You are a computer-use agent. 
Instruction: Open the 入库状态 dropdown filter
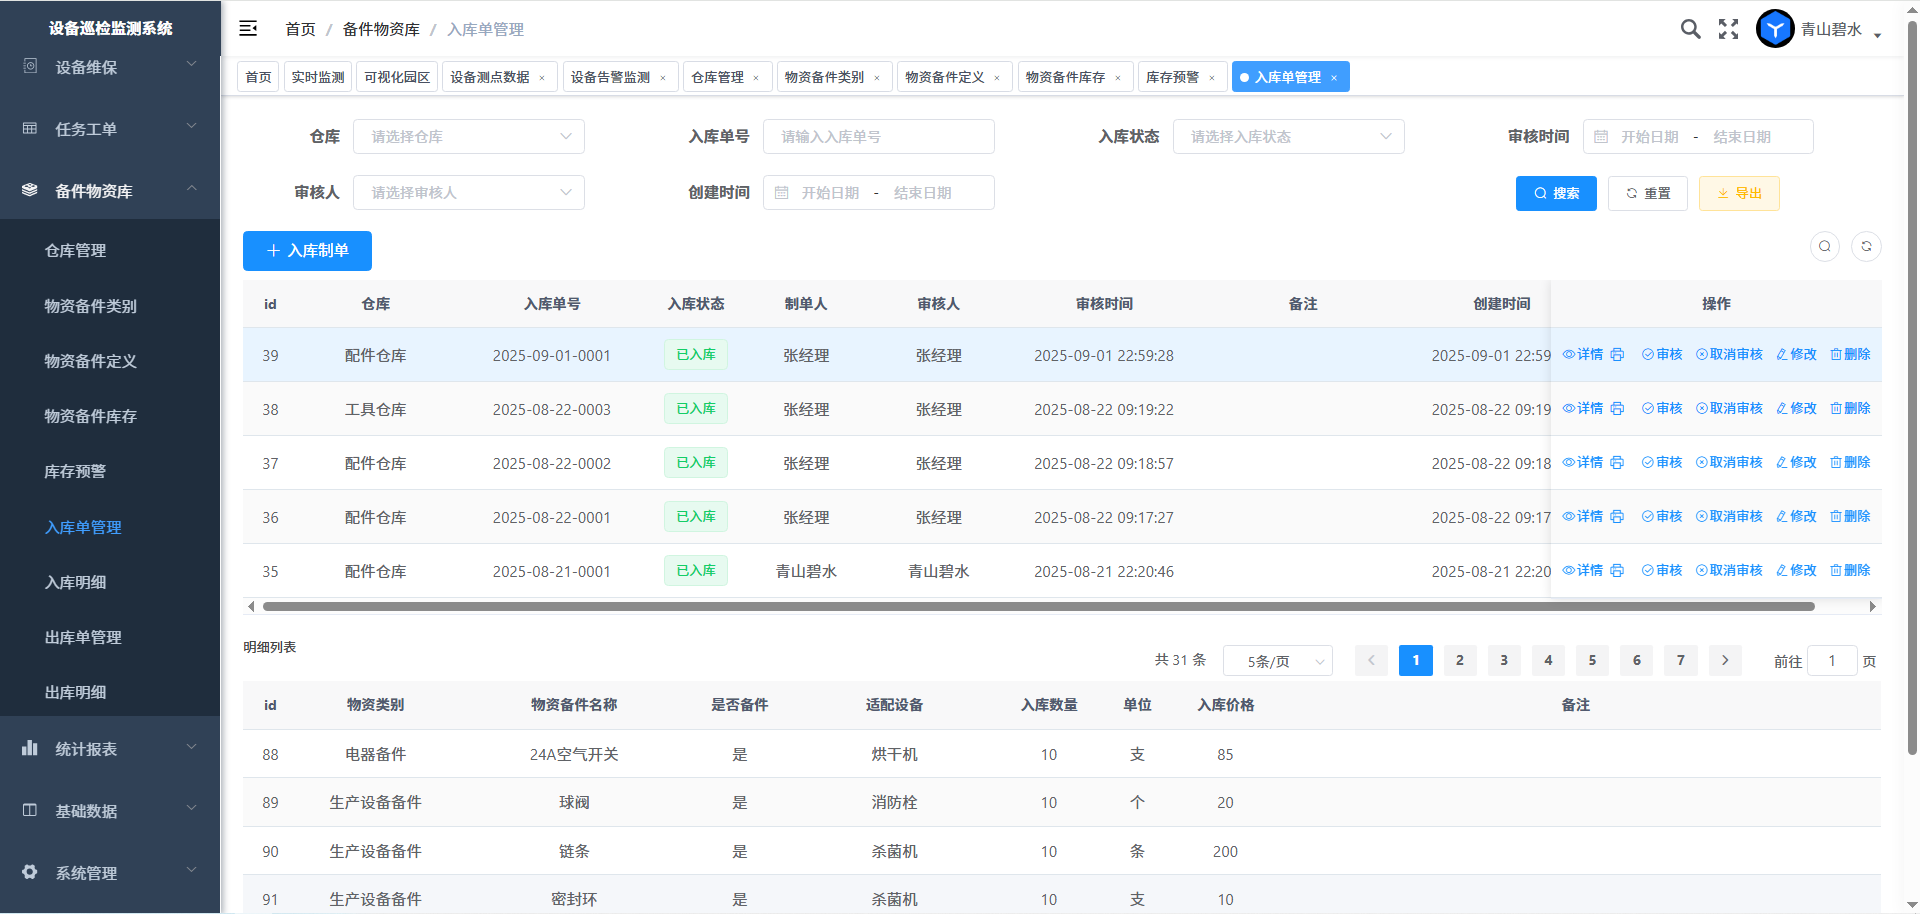pos(1288,137)
